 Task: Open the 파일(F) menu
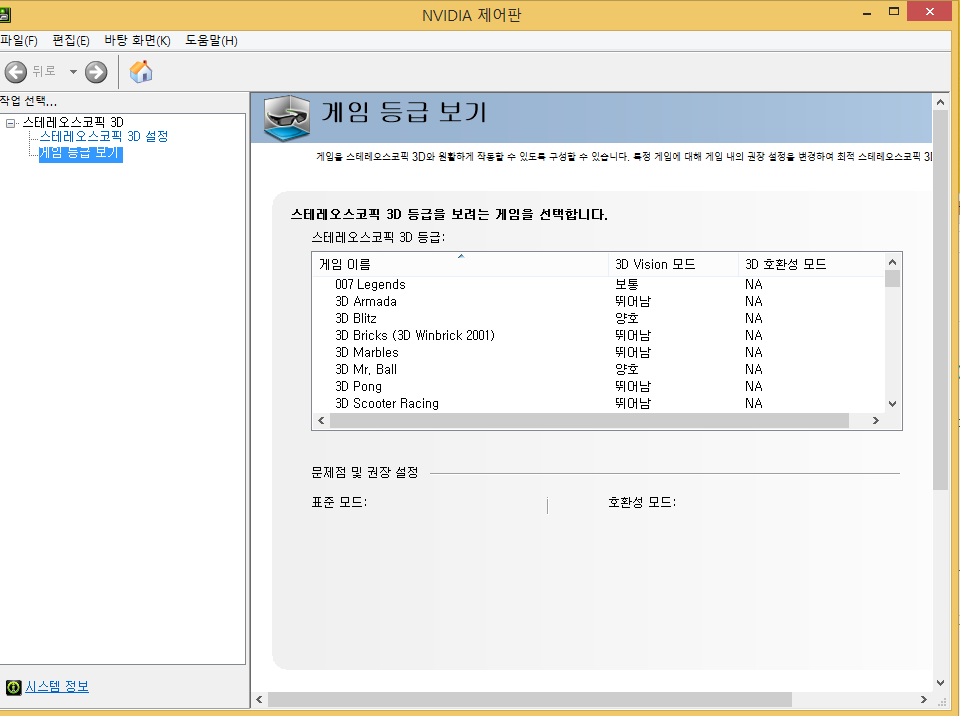pos(19,40)
